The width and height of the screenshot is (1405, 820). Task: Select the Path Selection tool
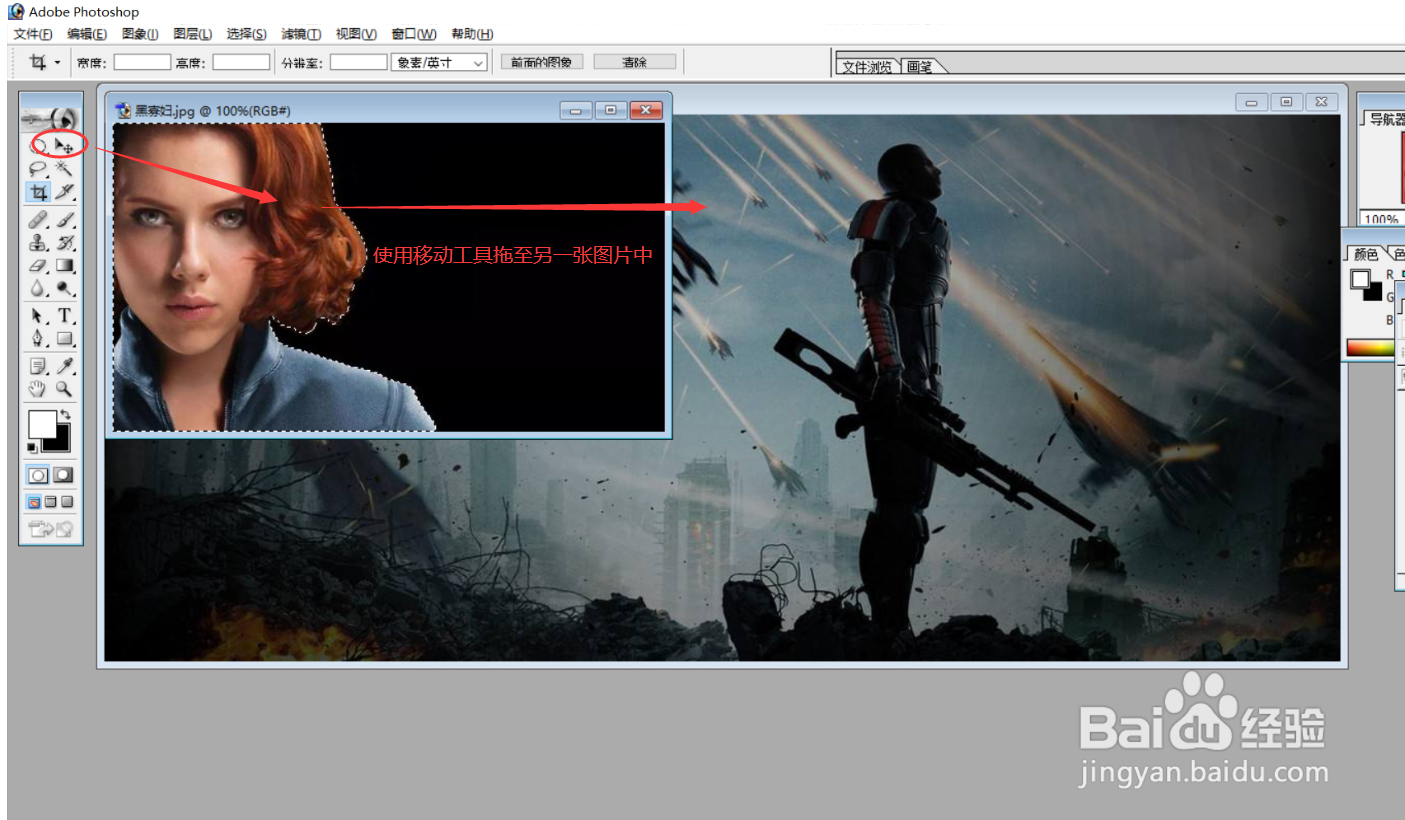[38, 316]
